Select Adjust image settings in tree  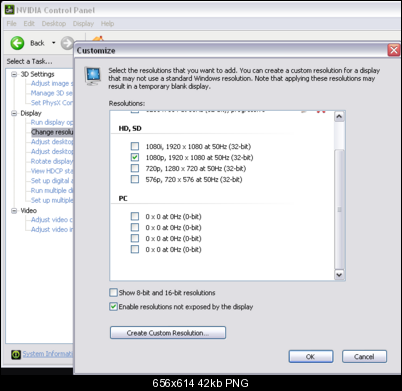52,83
